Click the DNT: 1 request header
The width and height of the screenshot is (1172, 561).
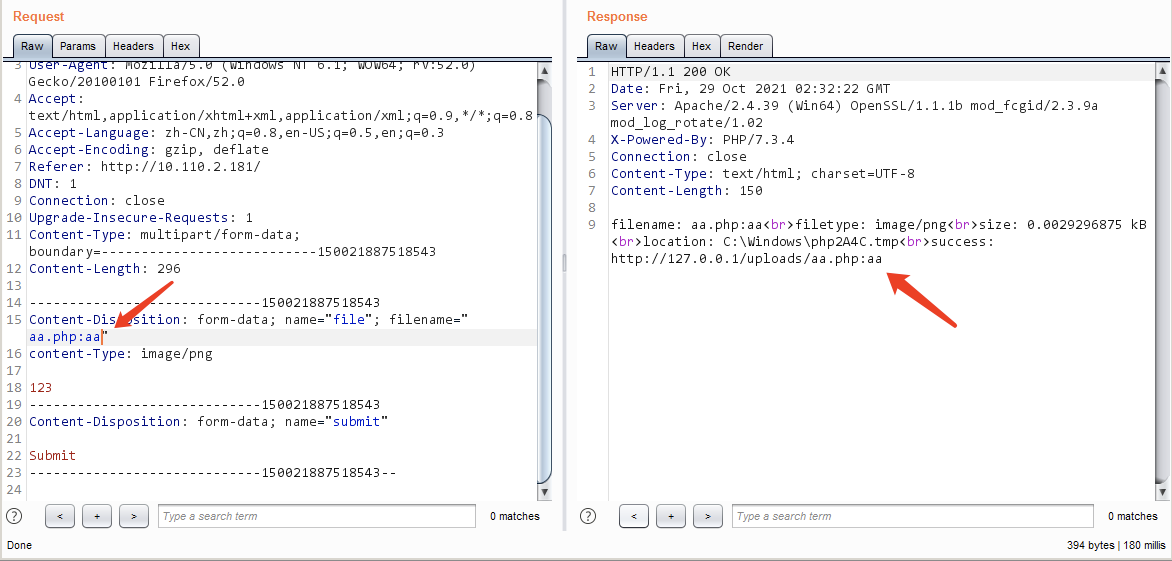(x=53, y=184)
